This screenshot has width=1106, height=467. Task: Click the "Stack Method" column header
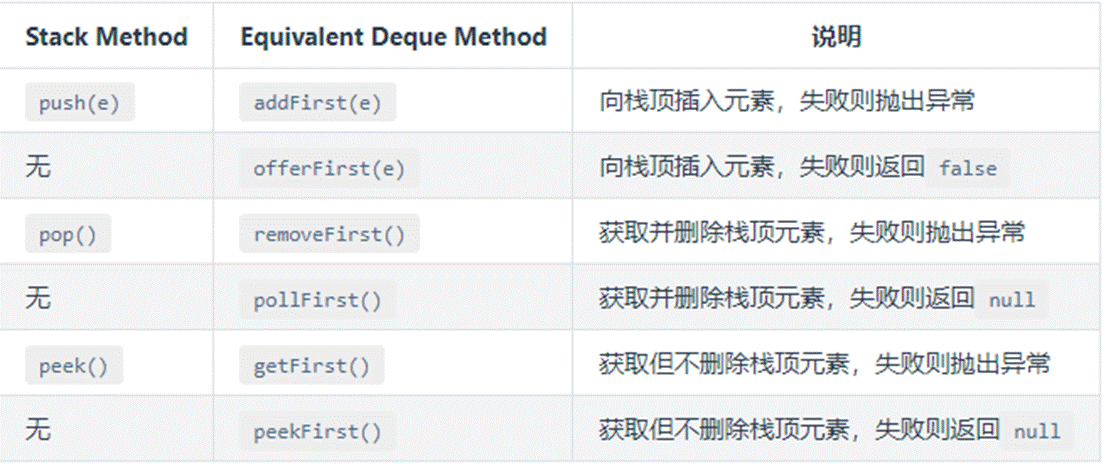click(x=106, y=38)
